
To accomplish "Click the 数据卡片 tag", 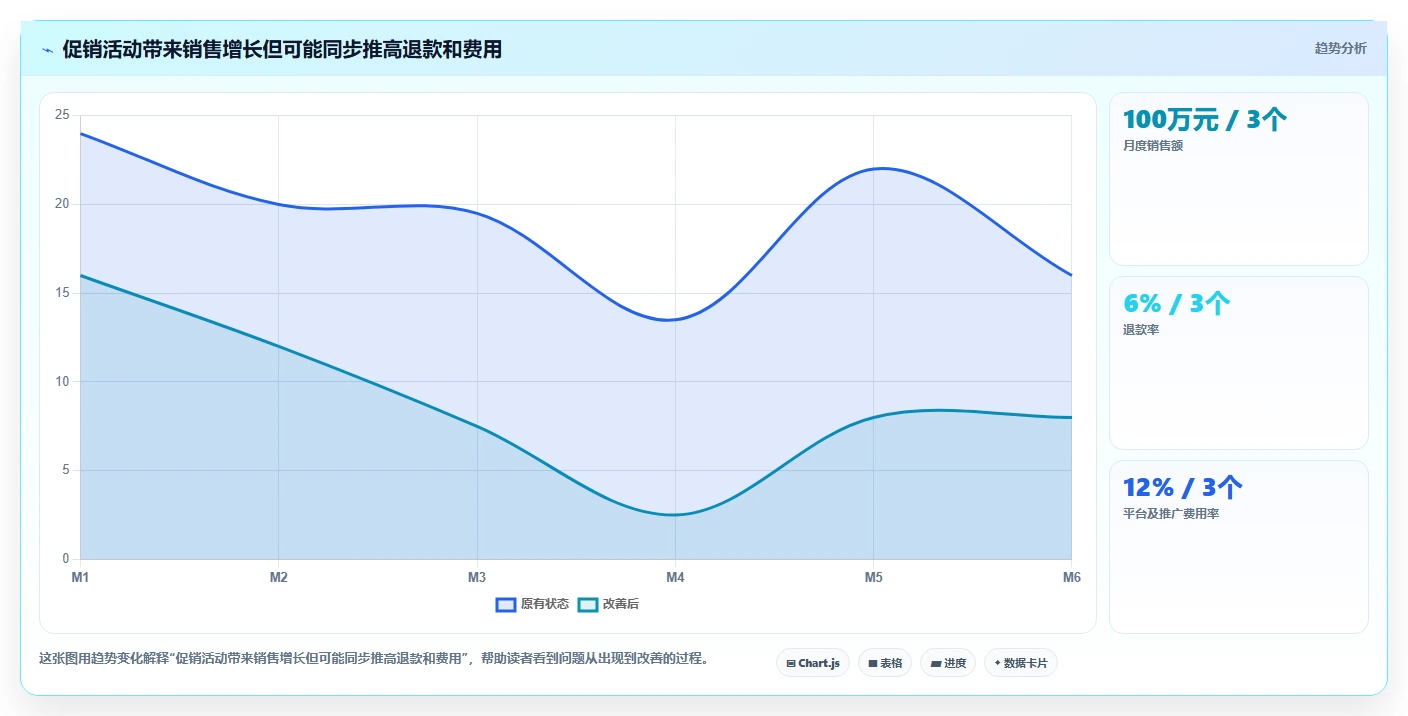I will [x=1021, y=663].
